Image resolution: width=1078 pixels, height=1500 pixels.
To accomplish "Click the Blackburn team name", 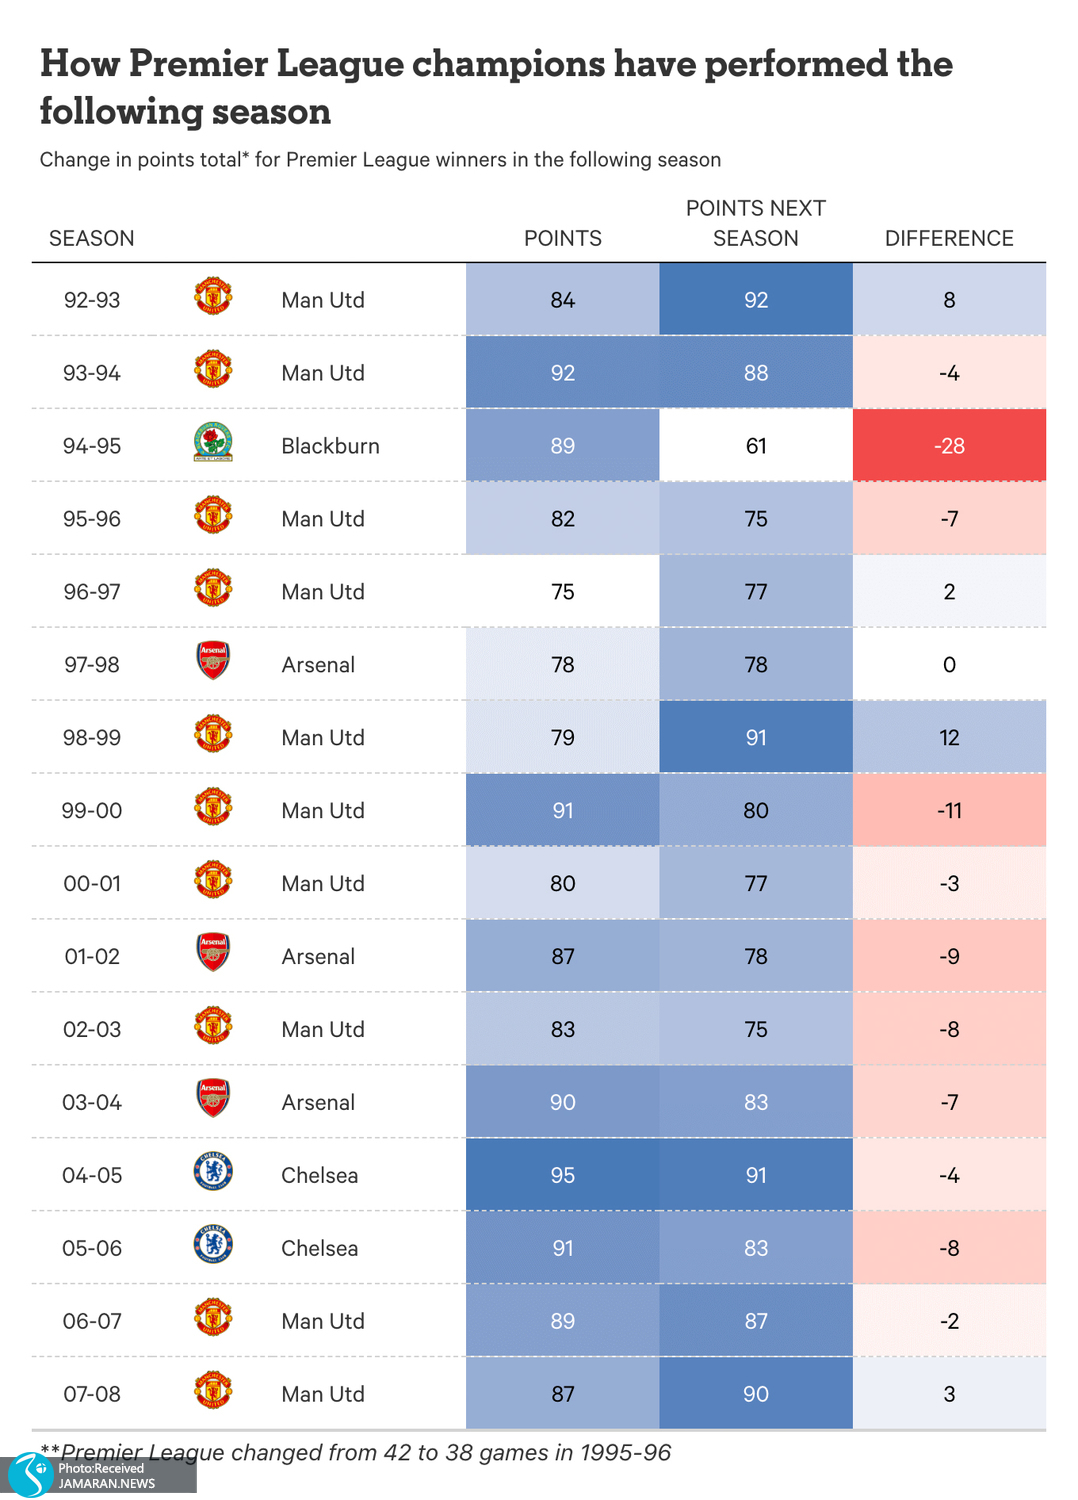I will [330, 446].
